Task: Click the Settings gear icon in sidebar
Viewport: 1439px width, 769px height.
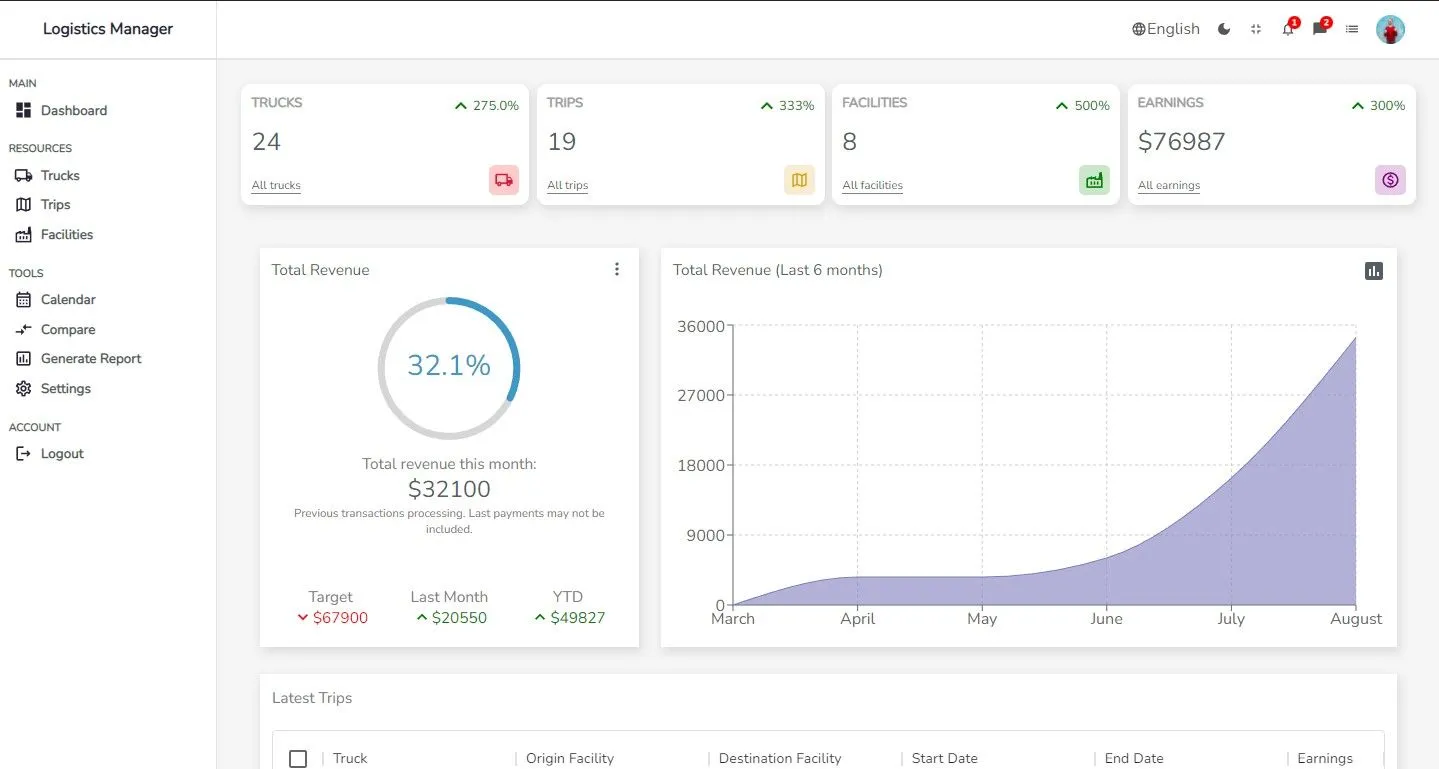Action: click(x=24, y=388)
